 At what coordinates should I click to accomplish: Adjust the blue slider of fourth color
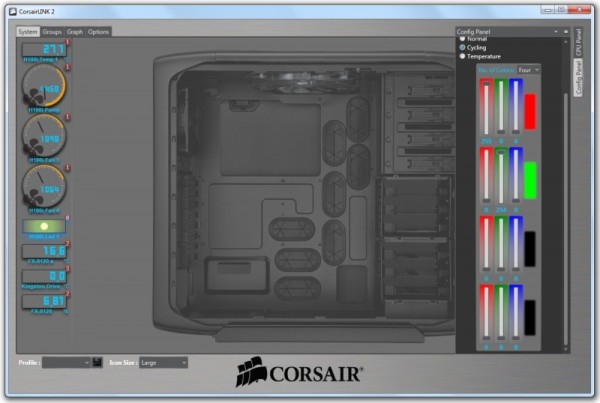515,314
